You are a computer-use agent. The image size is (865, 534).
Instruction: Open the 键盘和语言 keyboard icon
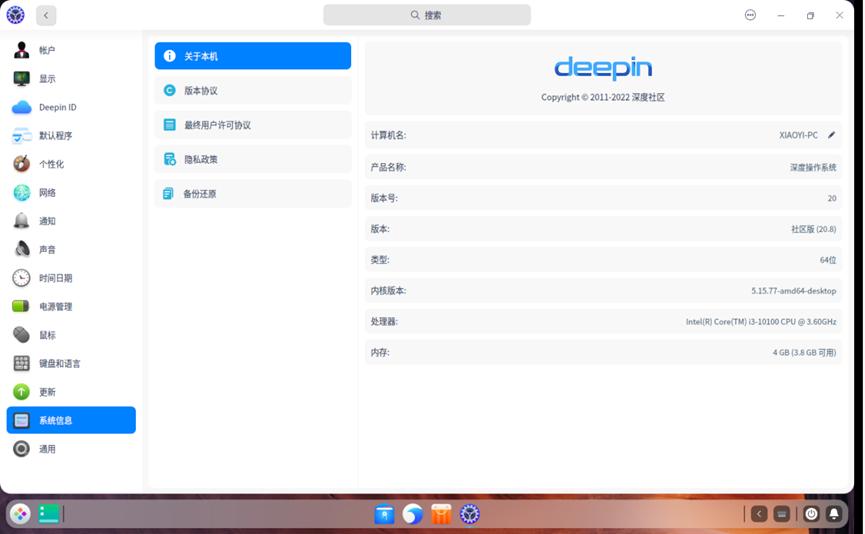(x=22, y=363)
